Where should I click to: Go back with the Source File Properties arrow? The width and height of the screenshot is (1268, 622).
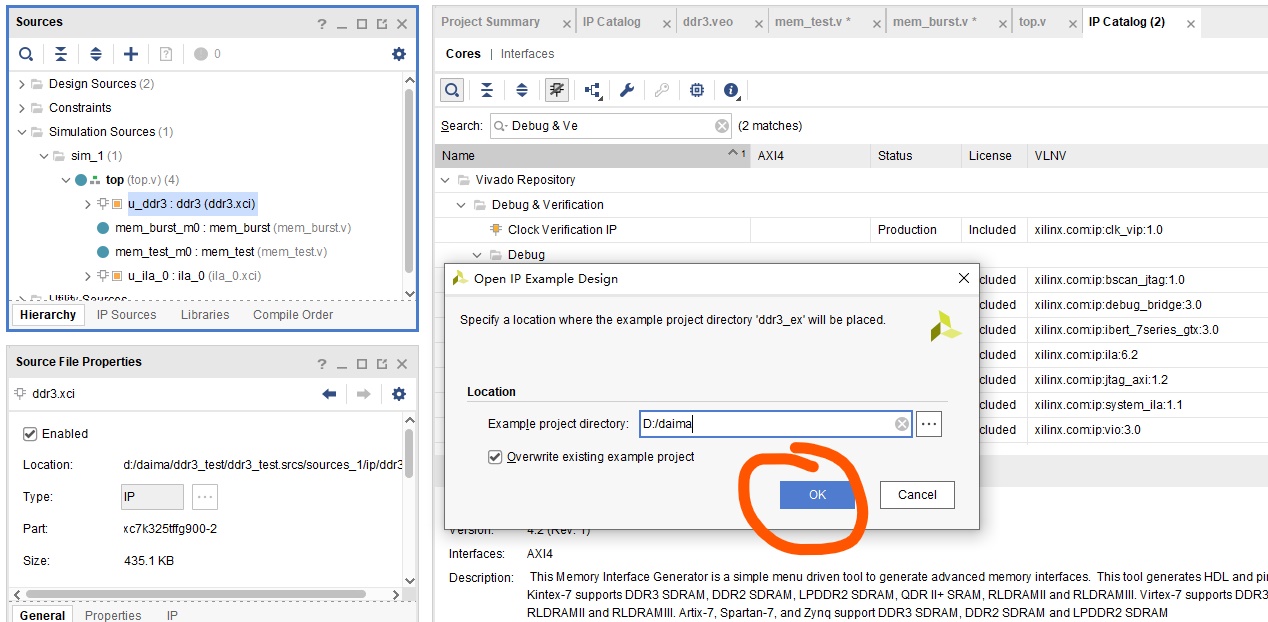tap(329, 394)
